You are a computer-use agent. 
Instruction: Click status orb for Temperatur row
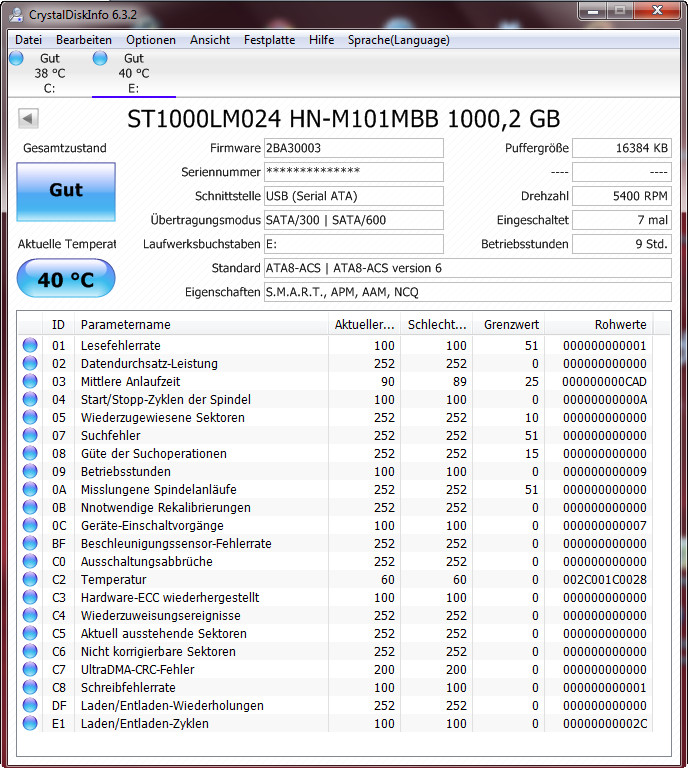pyautogui.click(x=30, y=579)
